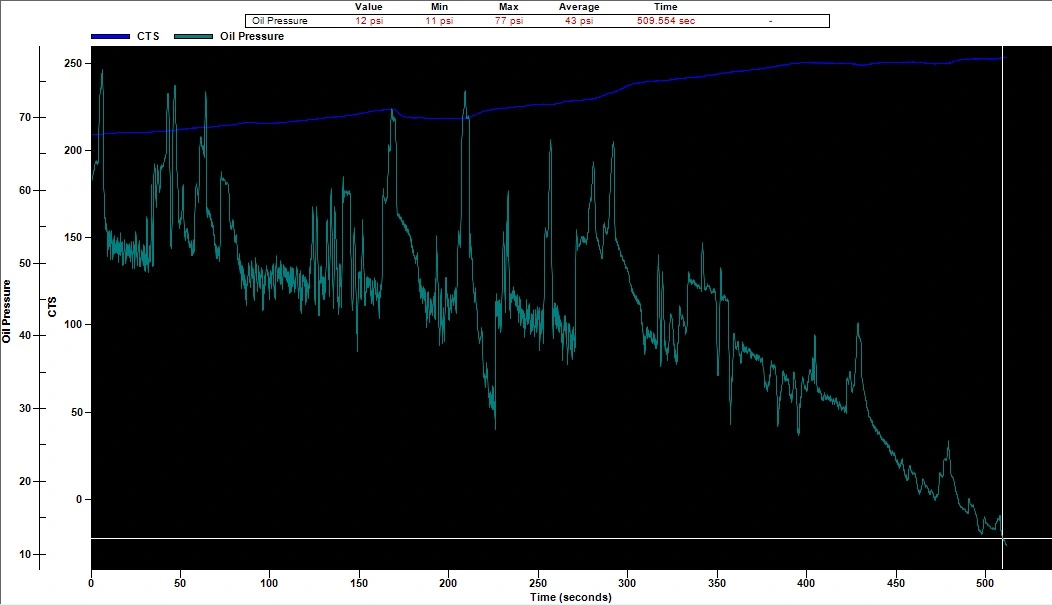Screen dimensions: 1052x605
Task: Click the Oil Pressure vertical axis title
Action: (7, 311)
